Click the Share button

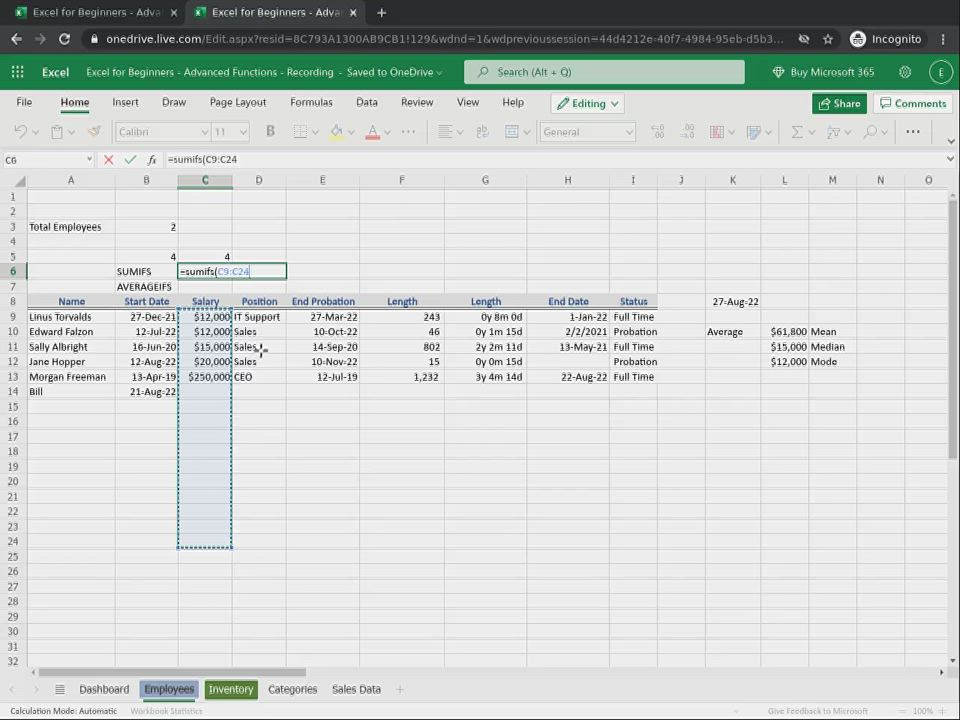point(839,103)
